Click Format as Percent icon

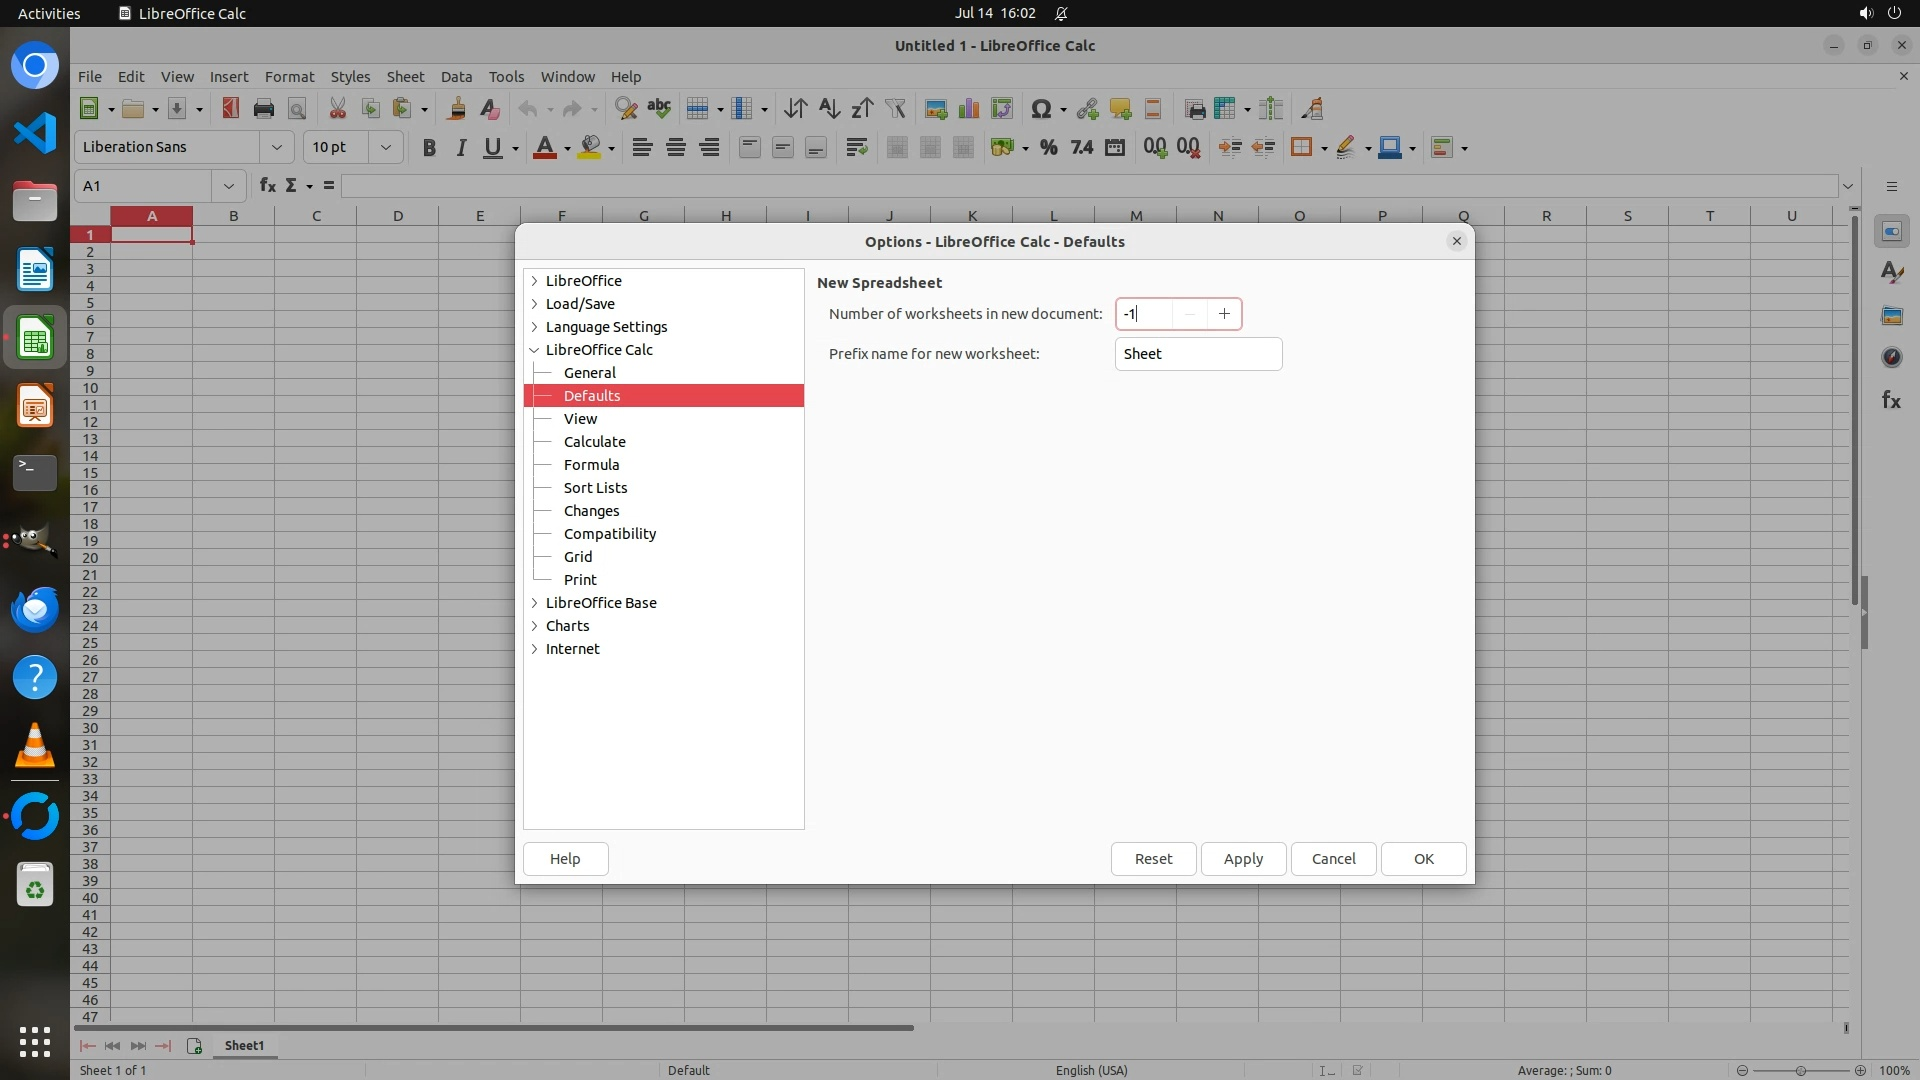pyautogui.click(x=1048, y=148)
